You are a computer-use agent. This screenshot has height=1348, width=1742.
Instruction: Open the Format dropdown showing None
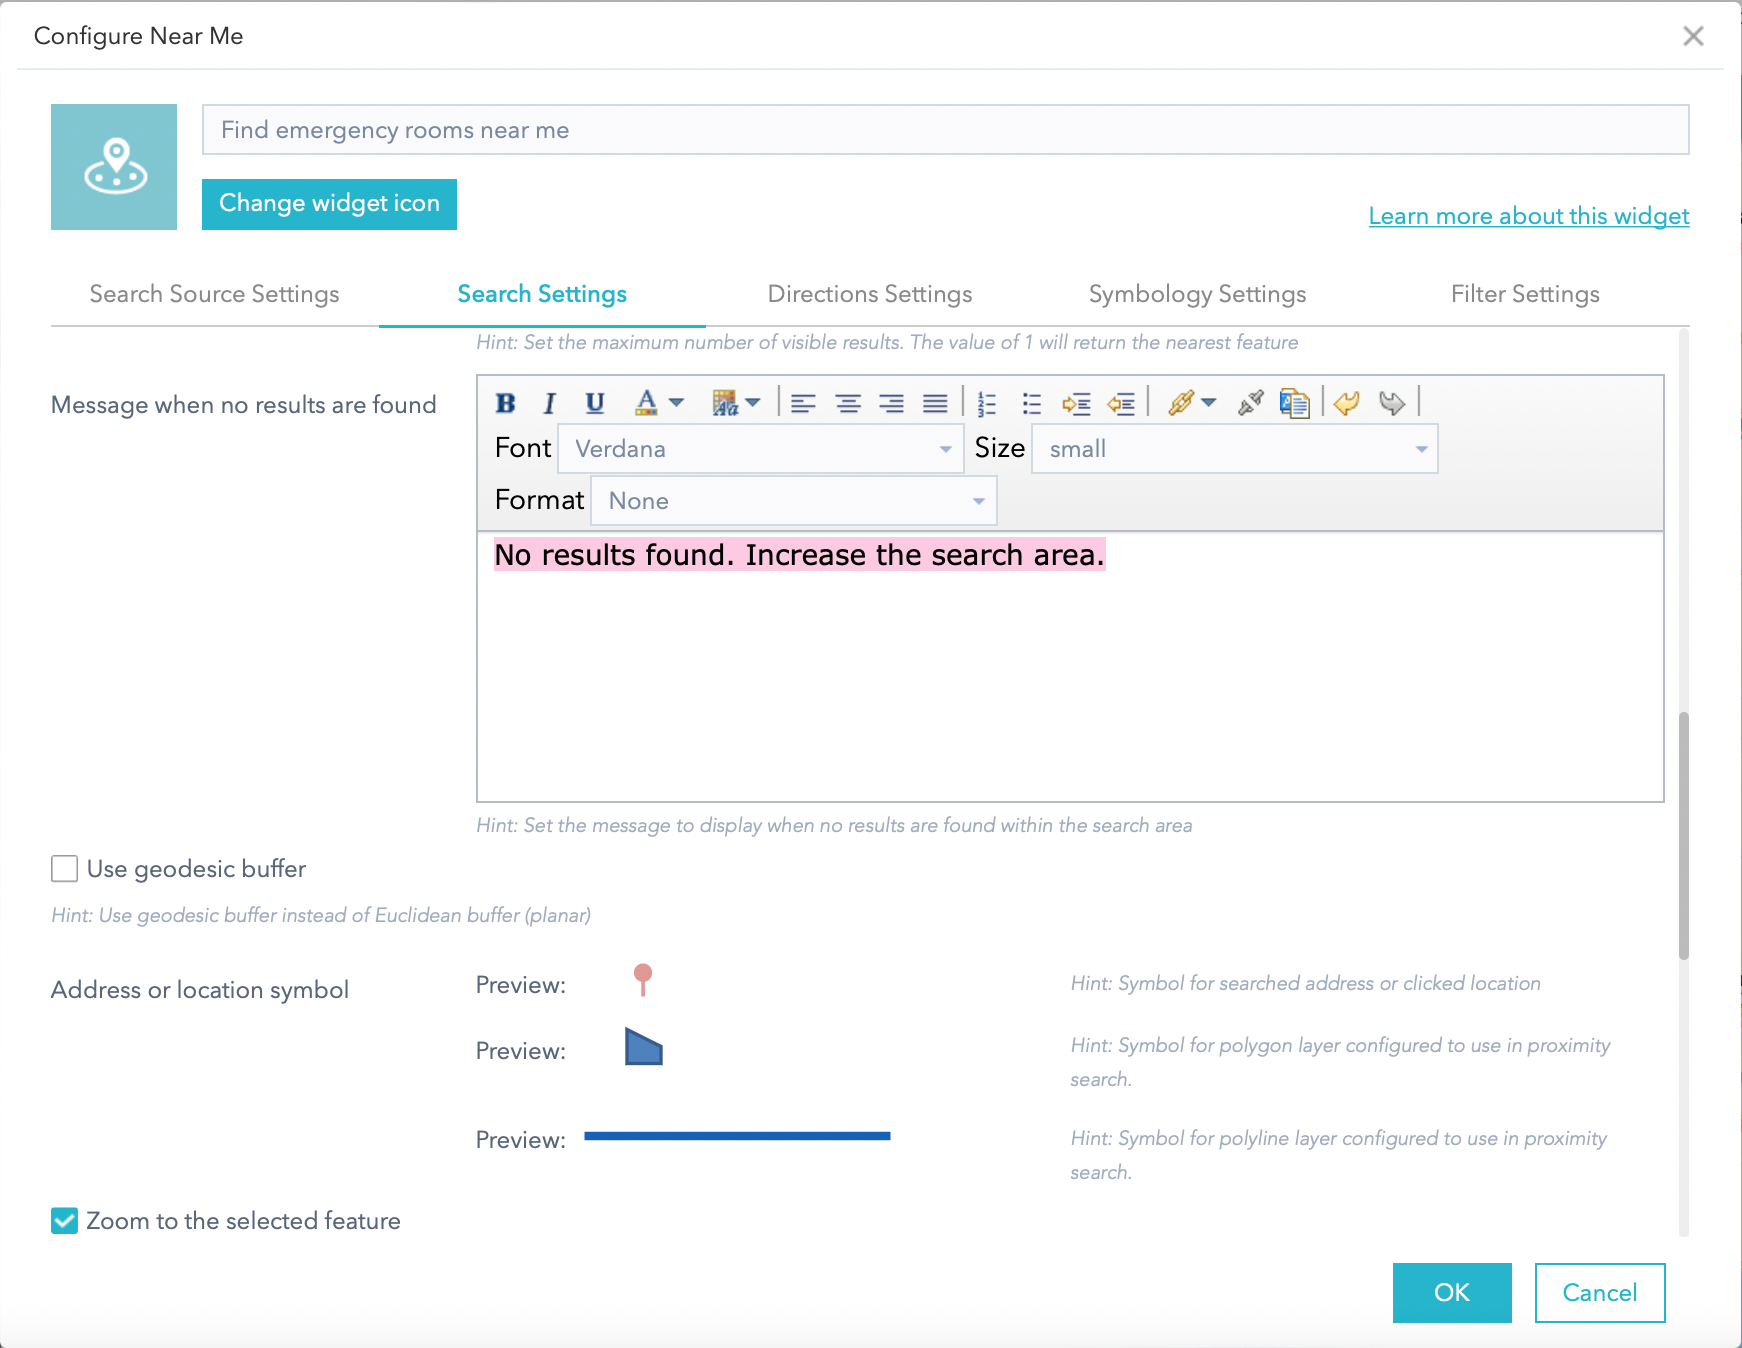794,501
